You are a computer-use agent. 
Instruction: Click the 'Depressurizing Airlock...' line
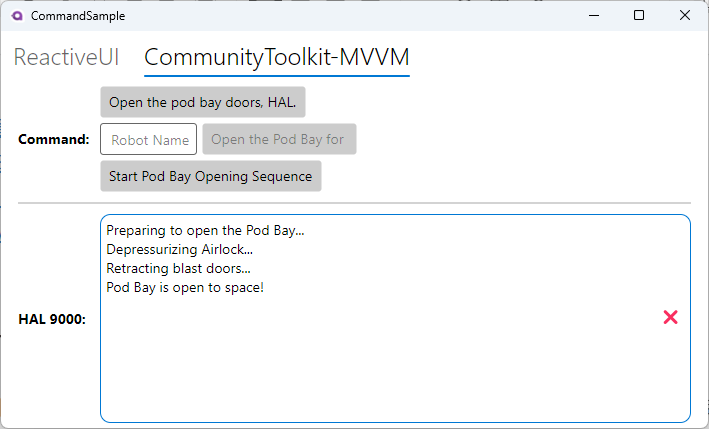click(x=180, y=250)
